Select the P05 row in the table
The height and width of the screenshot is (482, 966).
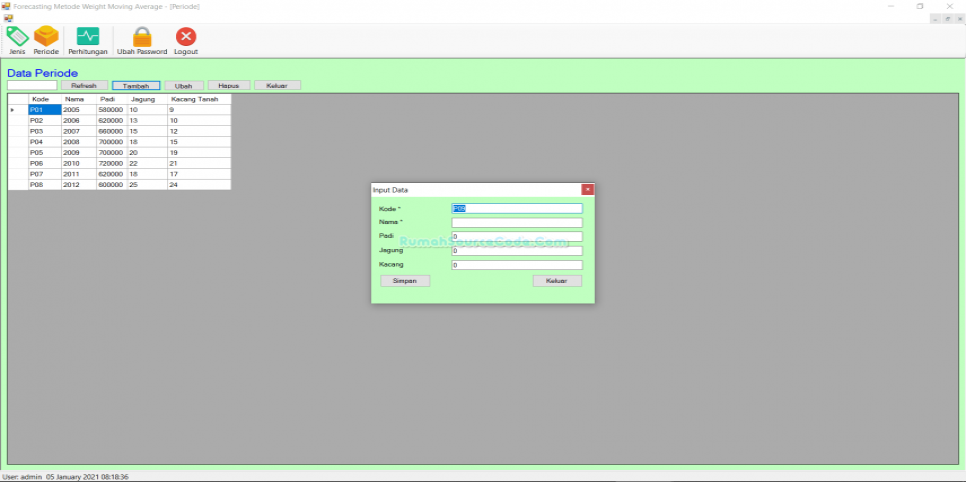(44, 152)
